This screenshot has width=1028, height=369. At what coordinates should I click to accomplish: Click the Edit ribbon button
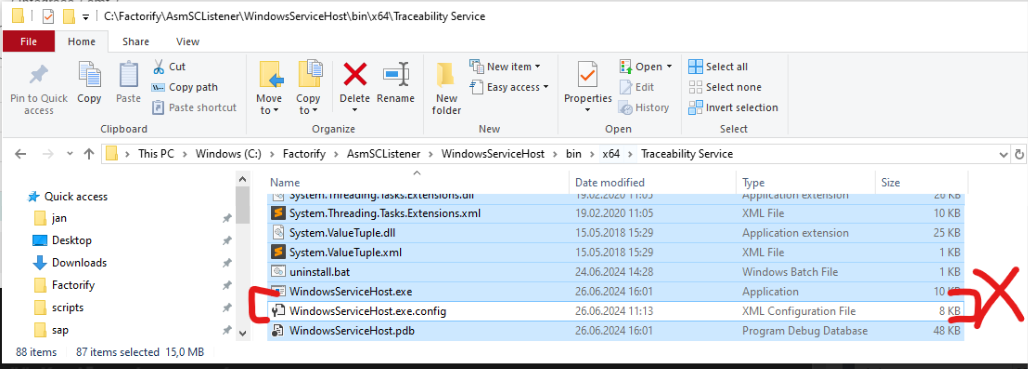pos(636,87)
